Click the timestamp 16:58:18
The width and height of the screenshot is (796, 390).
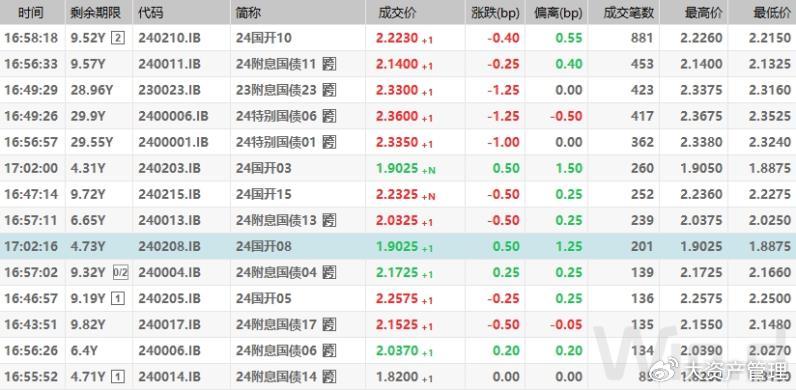point(31,38)
